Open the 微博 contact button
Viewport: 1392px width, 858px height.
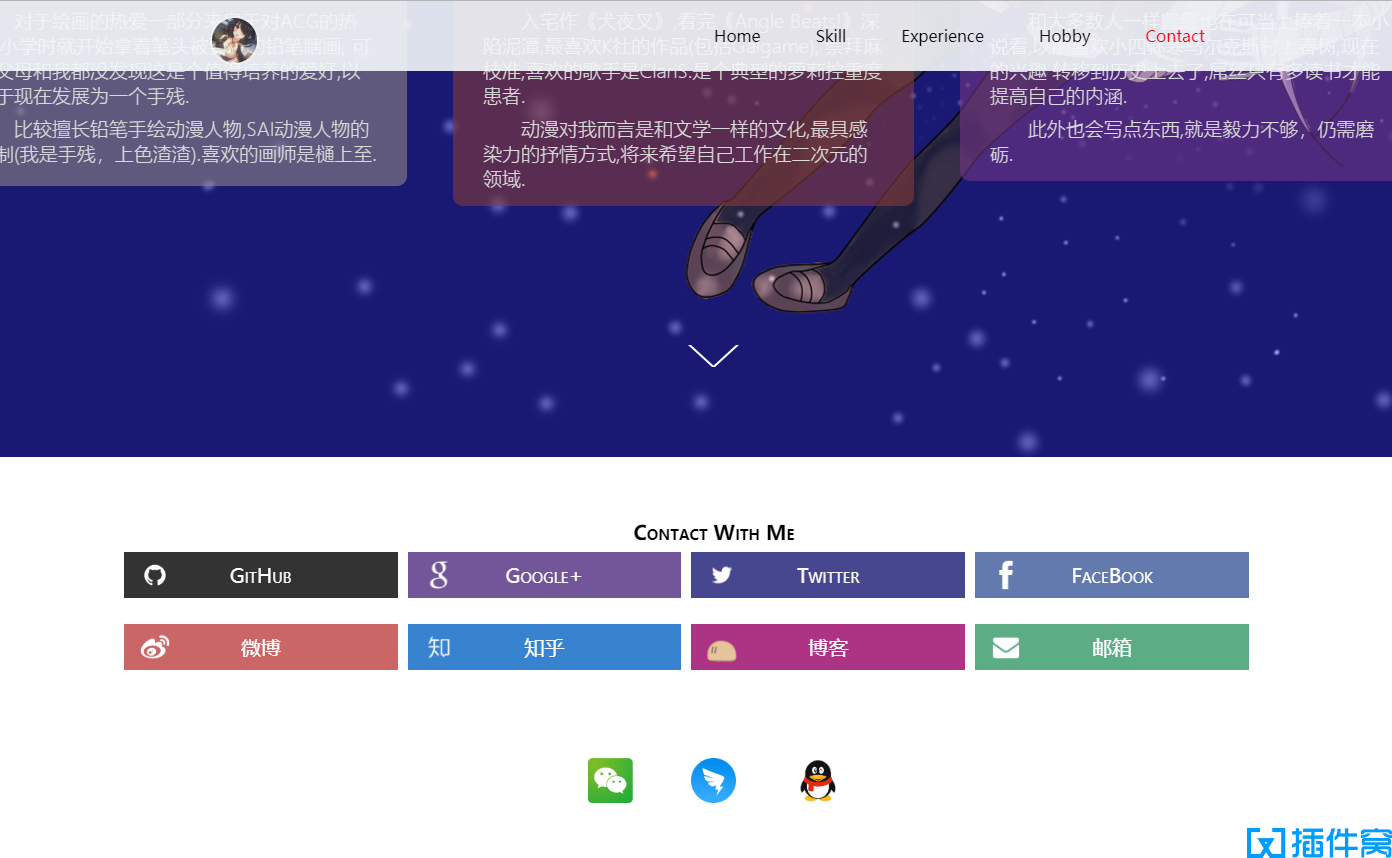[x=261, y=647]
